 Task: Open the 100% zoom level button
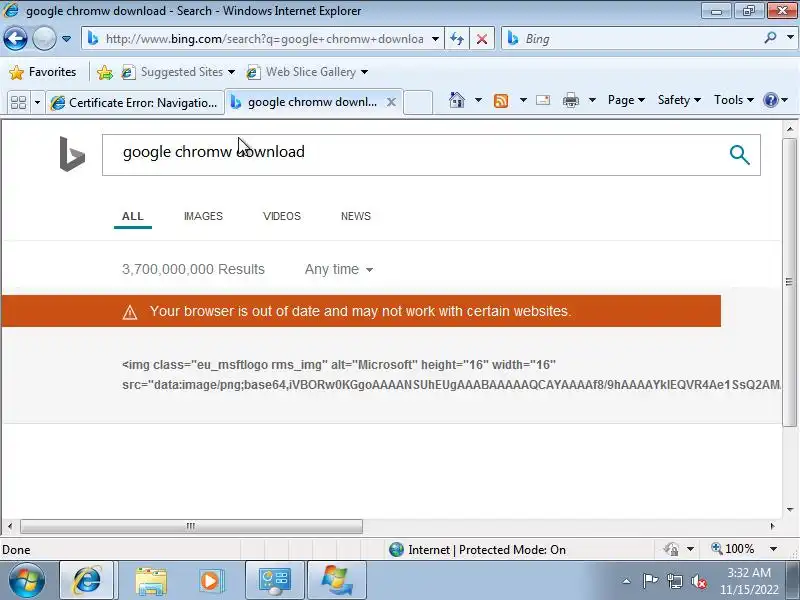(x=733, y=549)
